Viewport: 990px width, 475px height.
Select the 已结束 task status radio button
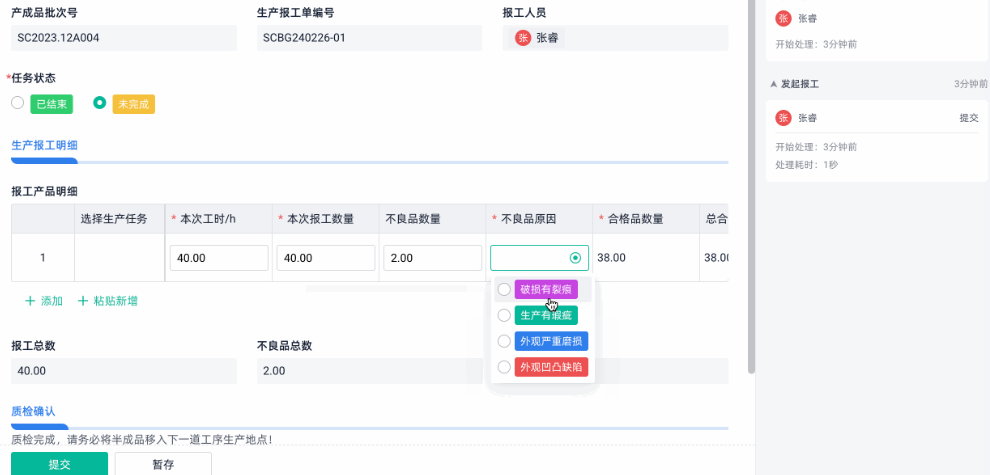tap(18, 103)
